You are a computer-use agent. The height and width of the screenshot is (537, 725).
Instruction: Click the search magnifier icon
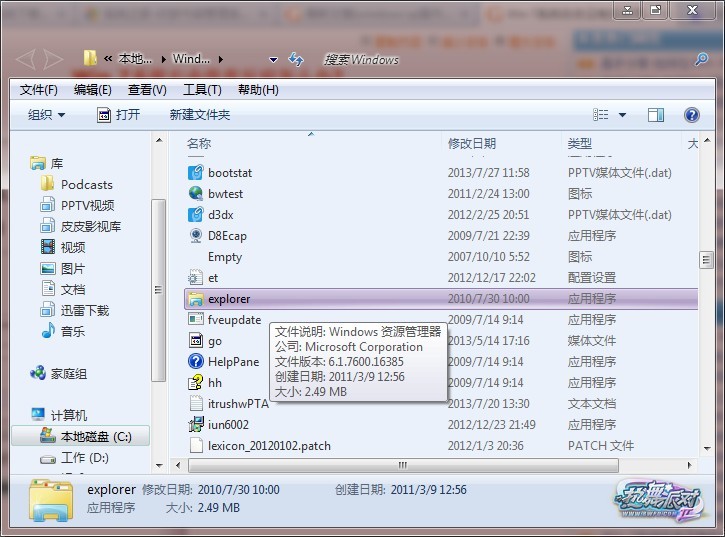click(701, 59)
